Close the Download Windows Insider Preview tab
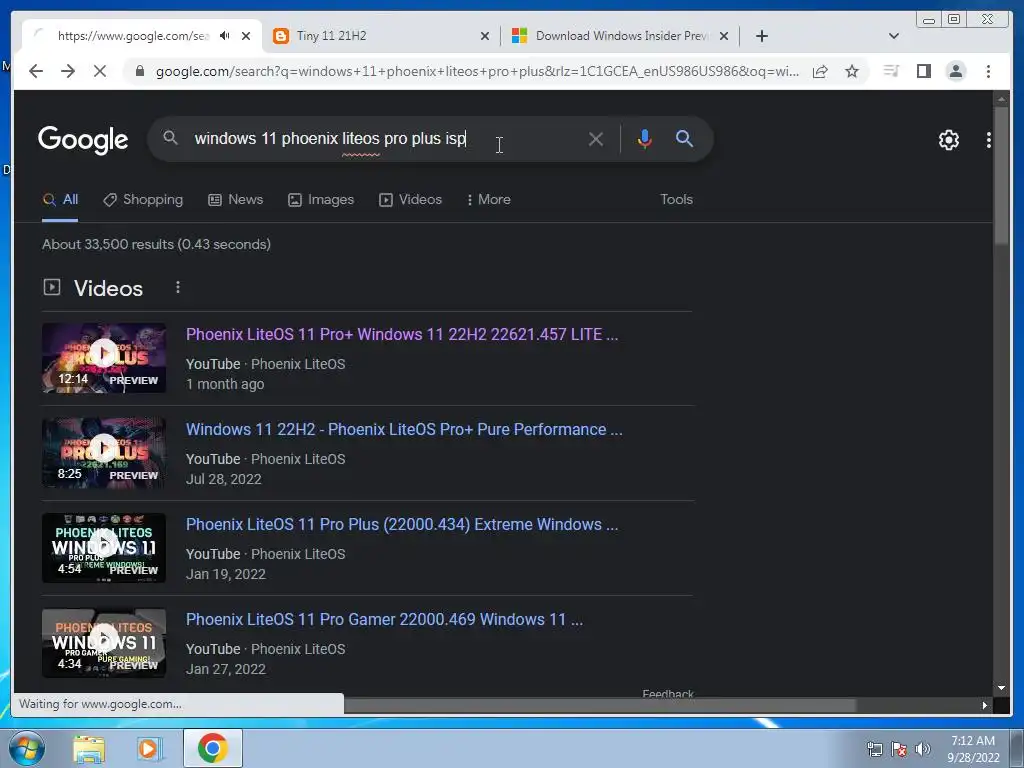Viewport: 1024px width, 768px height. 724,36
